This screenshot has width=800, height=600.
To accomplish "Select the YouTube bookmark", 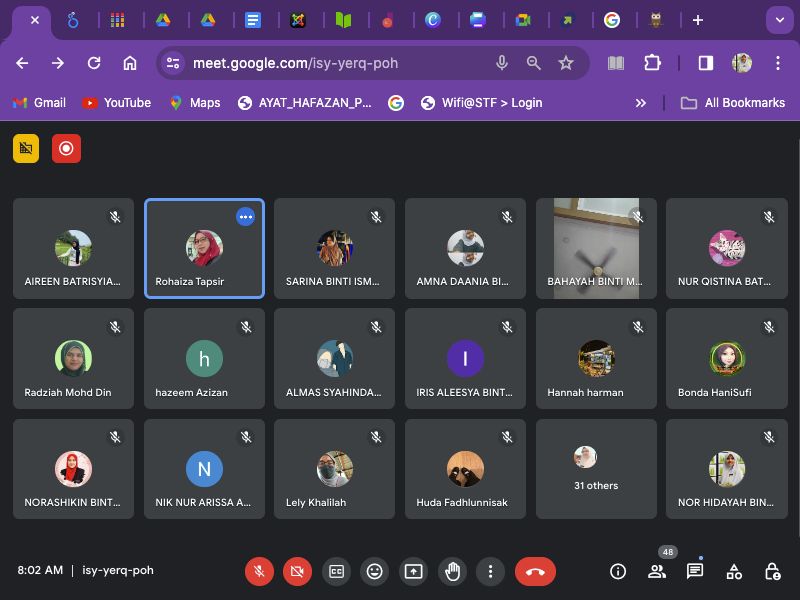I will tap(116, 103).
